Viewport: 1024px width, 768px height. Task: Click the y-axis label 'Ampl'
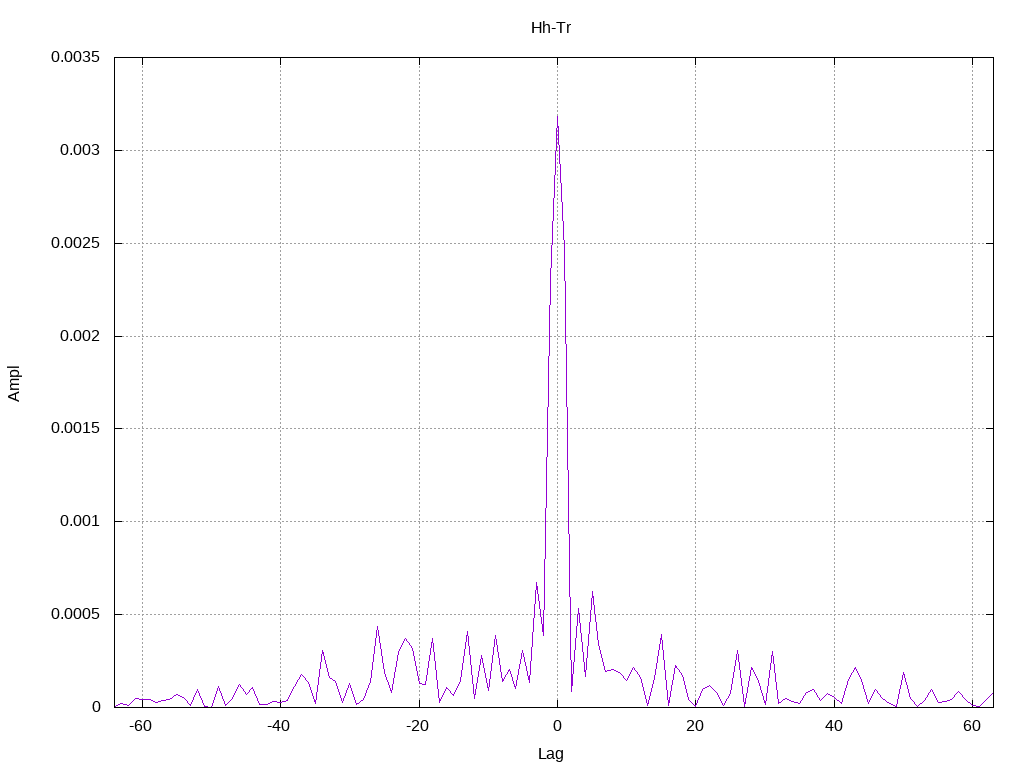[14, 383]
